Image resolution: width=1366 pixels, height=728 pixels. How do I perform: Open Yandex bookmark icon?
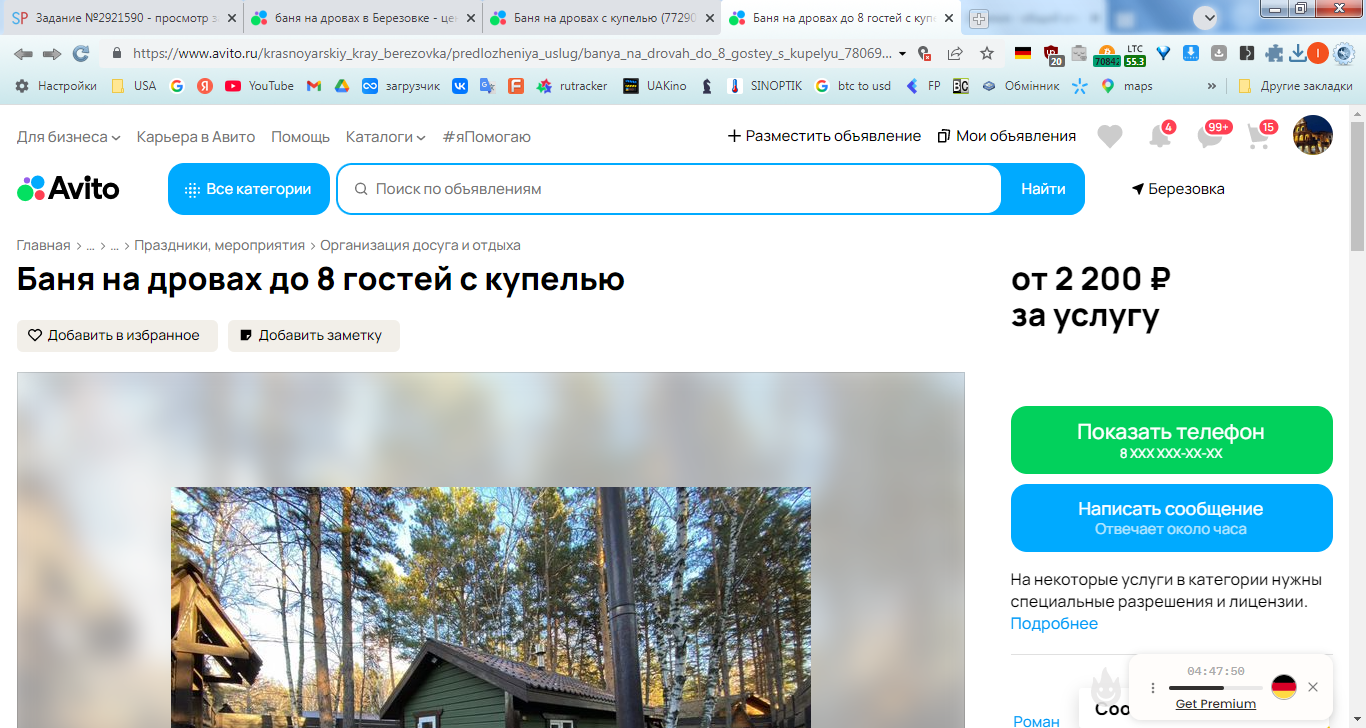point(204,86)
